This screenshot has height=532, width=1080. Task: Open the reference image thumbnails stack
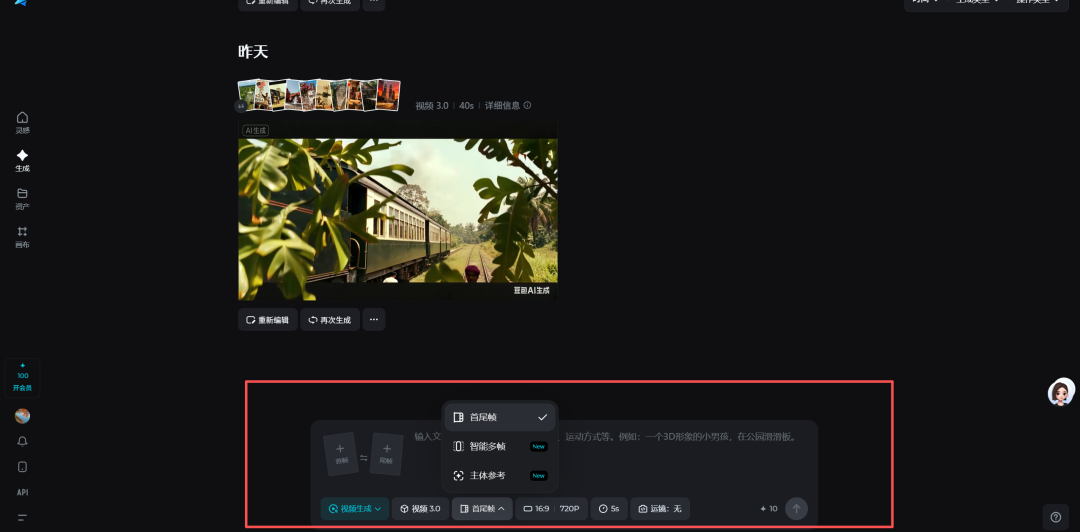point(319,94)
